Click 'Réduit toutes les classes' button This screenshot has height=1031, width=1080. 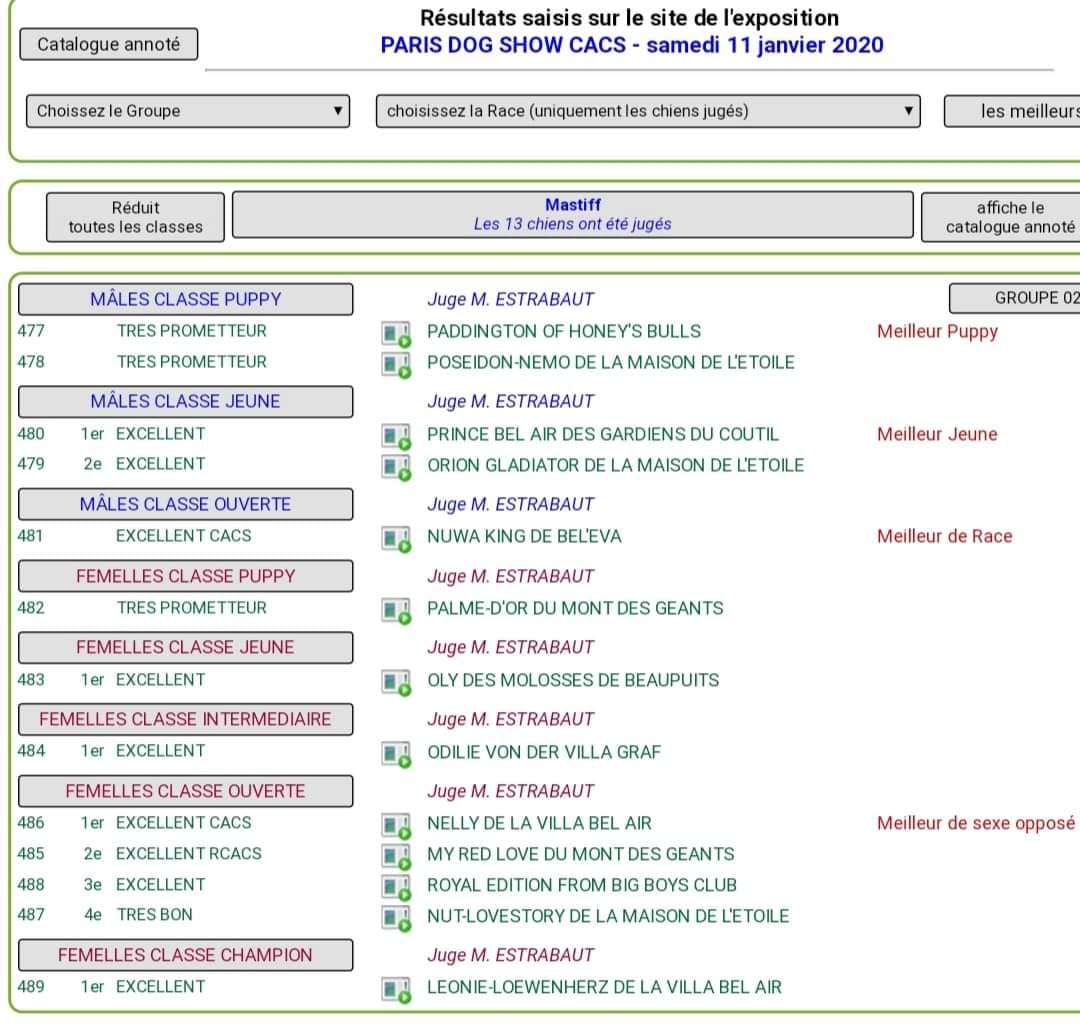(x=136, y=217)
